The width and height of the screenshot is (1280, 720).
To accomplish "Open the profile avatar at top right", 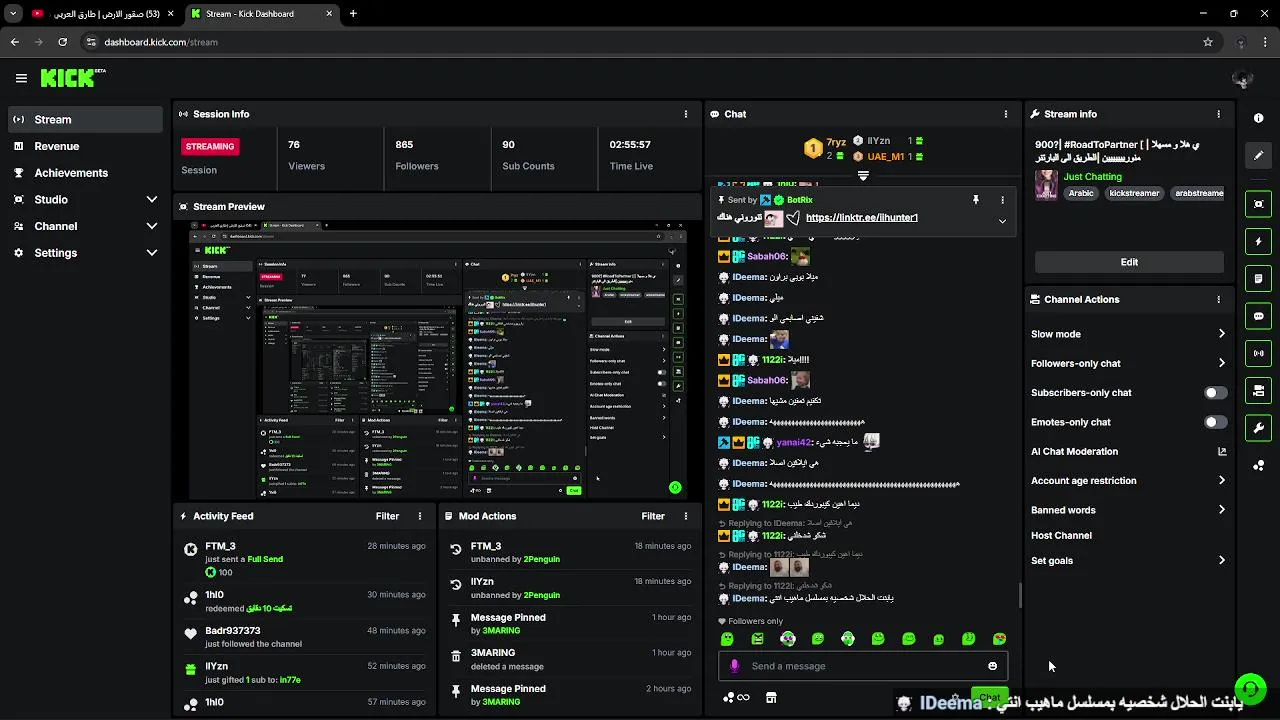I will (x=1242, y=78).
